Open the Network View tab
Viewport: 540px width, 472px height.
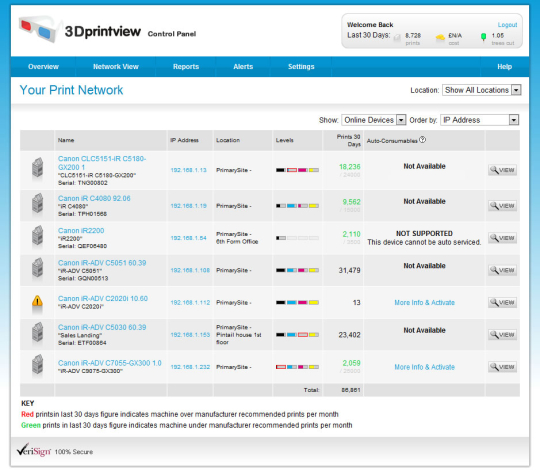(116, 66)
